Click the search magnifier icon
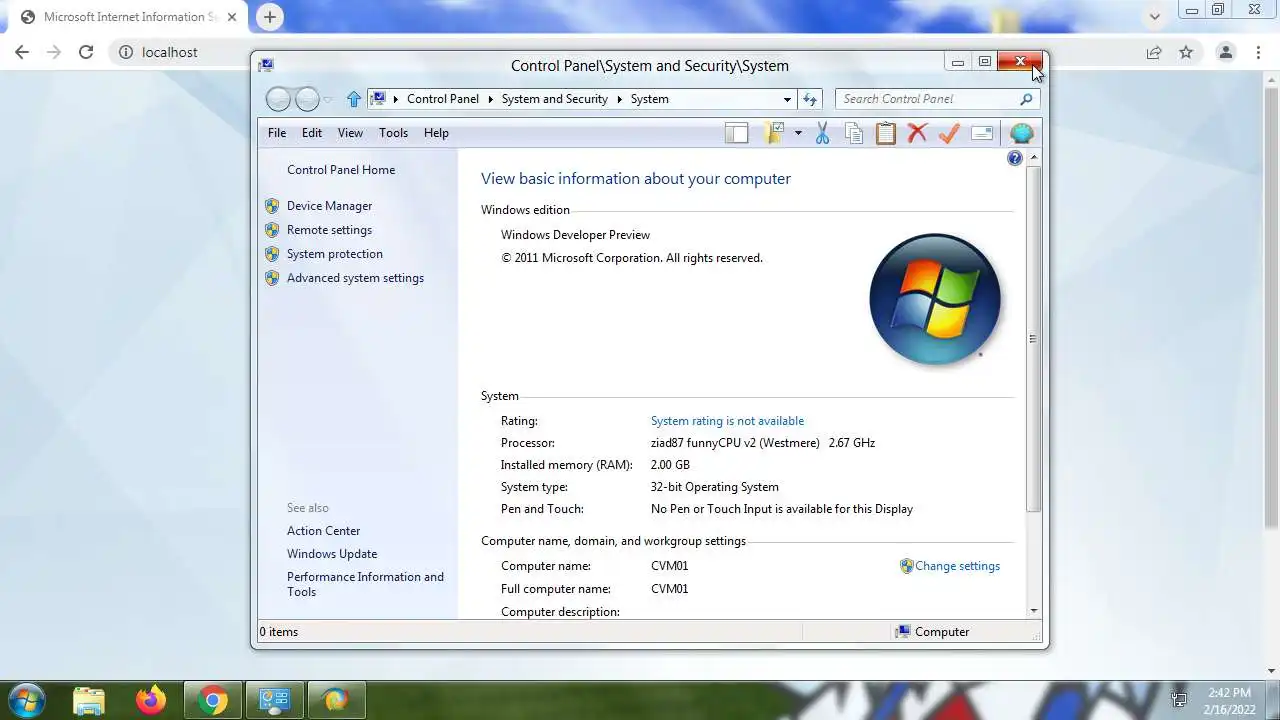This screenshot has height=720, width=1280. click(x=1026, y=99)
